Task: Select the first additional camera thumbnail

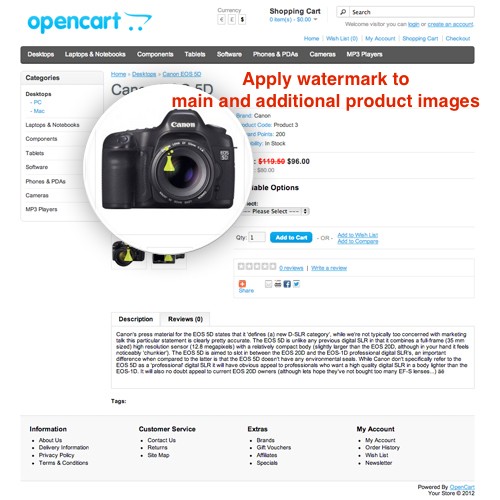Action: coord(128,254)
